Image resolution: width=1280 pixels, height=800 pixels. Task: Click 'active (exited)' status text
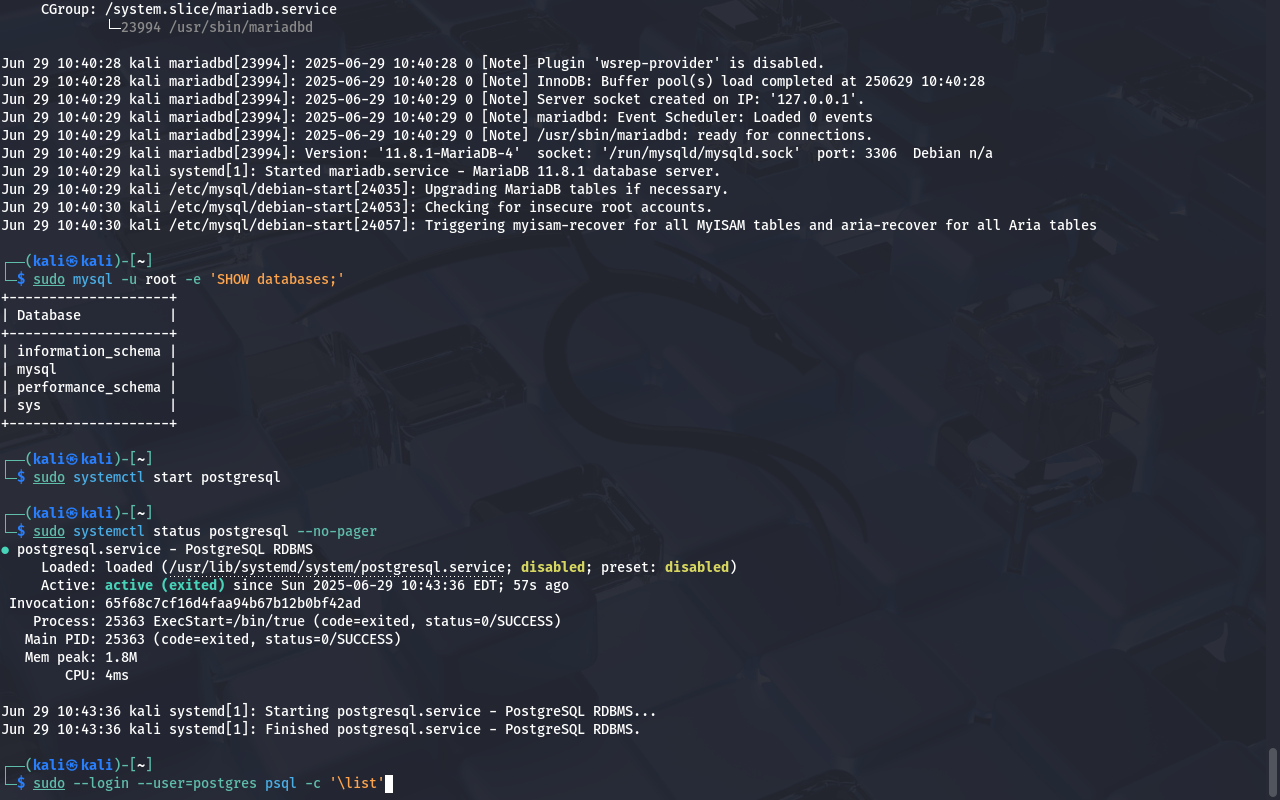tap(165, 585)
